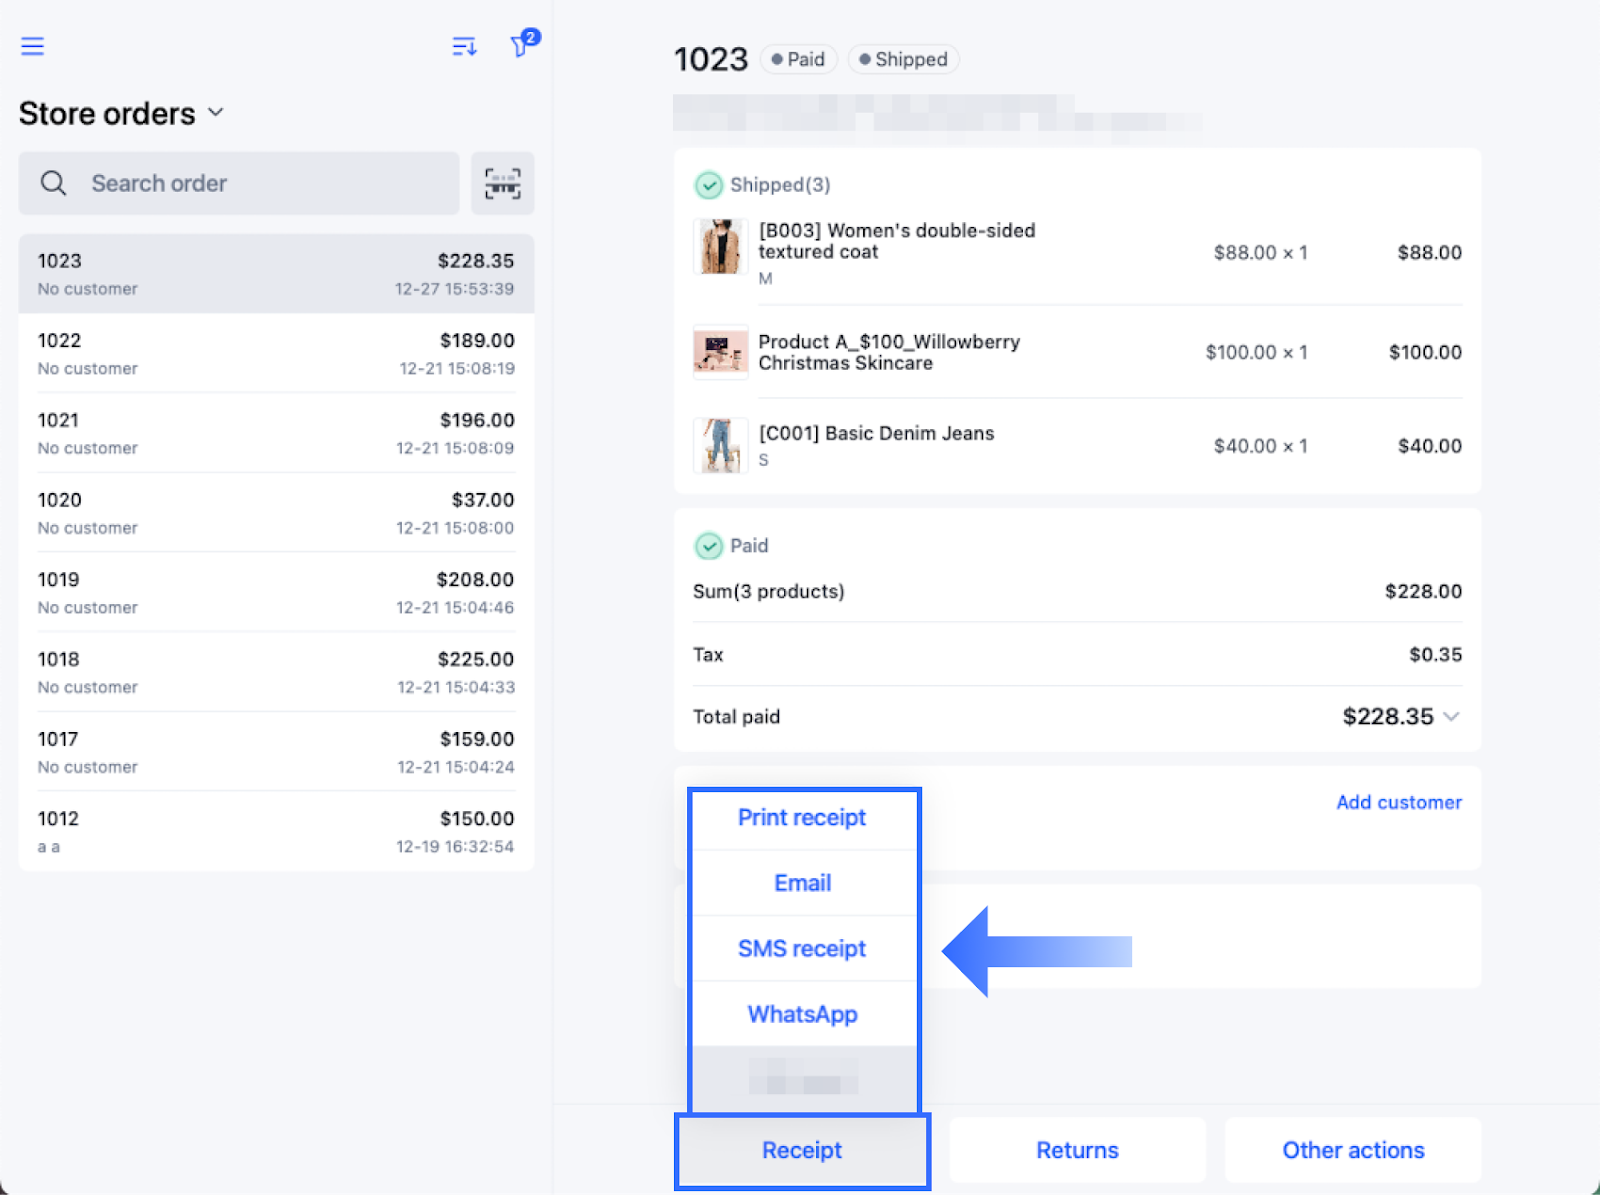Click Product A_$100_Willowberry Christmas Skincare name

pos(889,352)
